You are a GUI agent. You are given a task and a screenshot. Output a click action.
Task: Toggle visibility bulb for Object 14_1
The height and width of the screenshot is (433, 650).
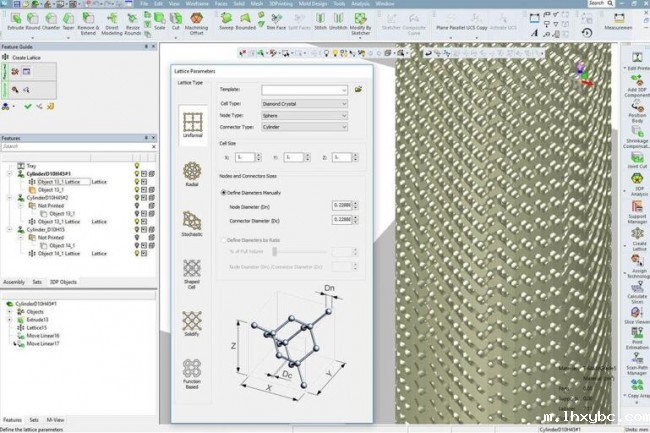[137, 245]
